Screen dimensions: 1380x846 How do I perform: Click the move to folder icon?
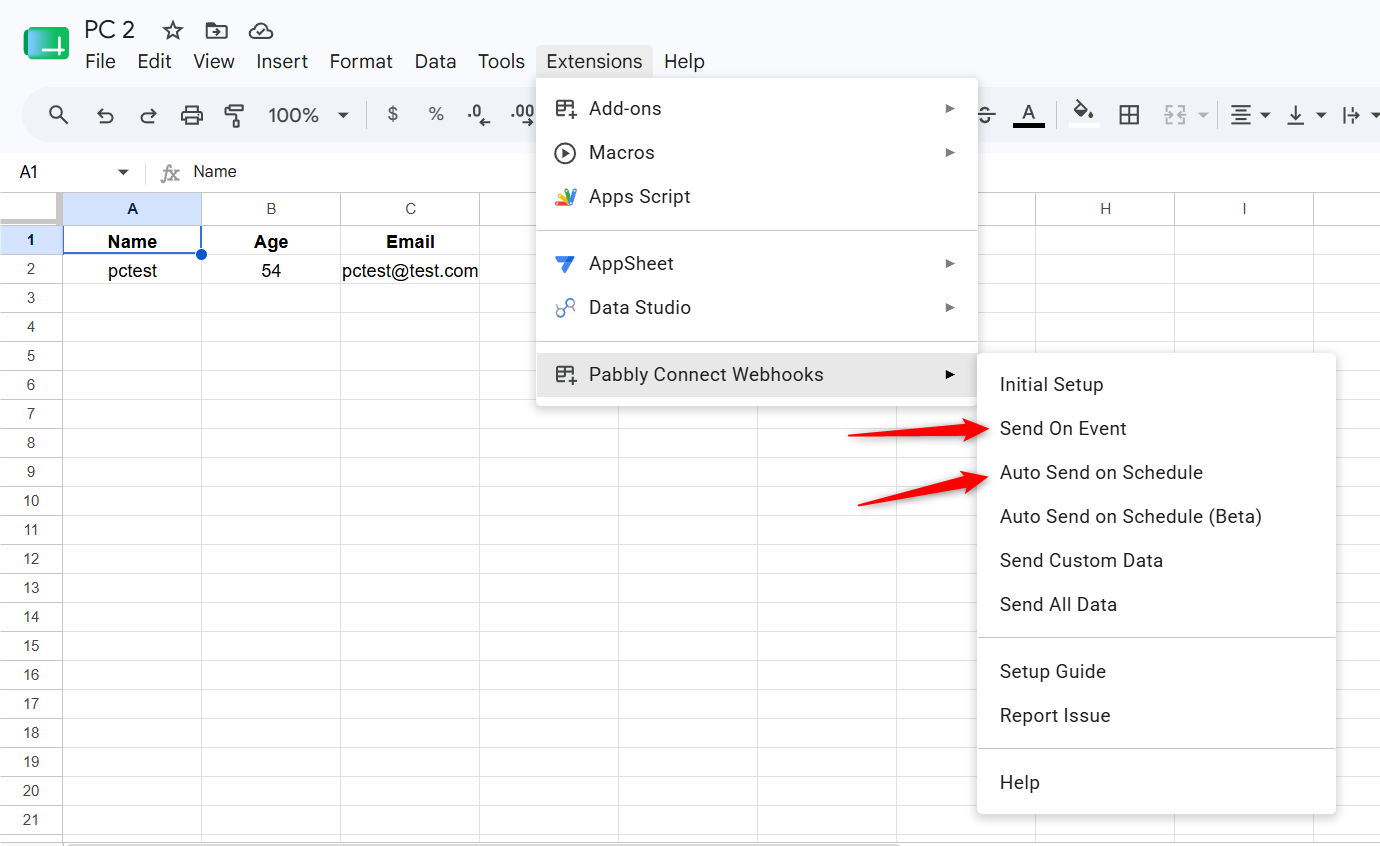216,30
